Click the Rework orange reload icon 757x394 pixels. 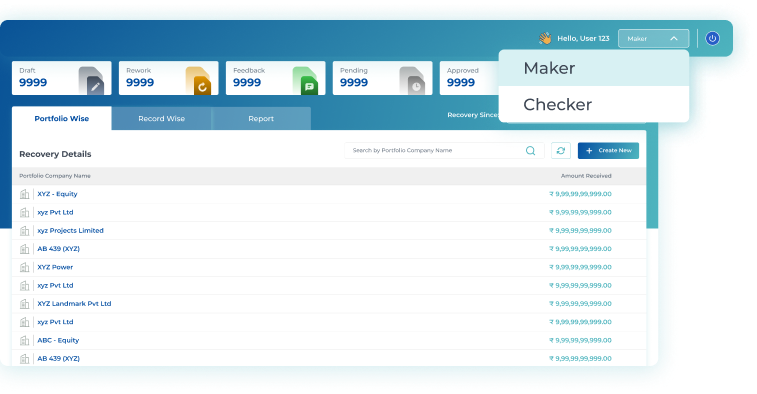[198, 80]
